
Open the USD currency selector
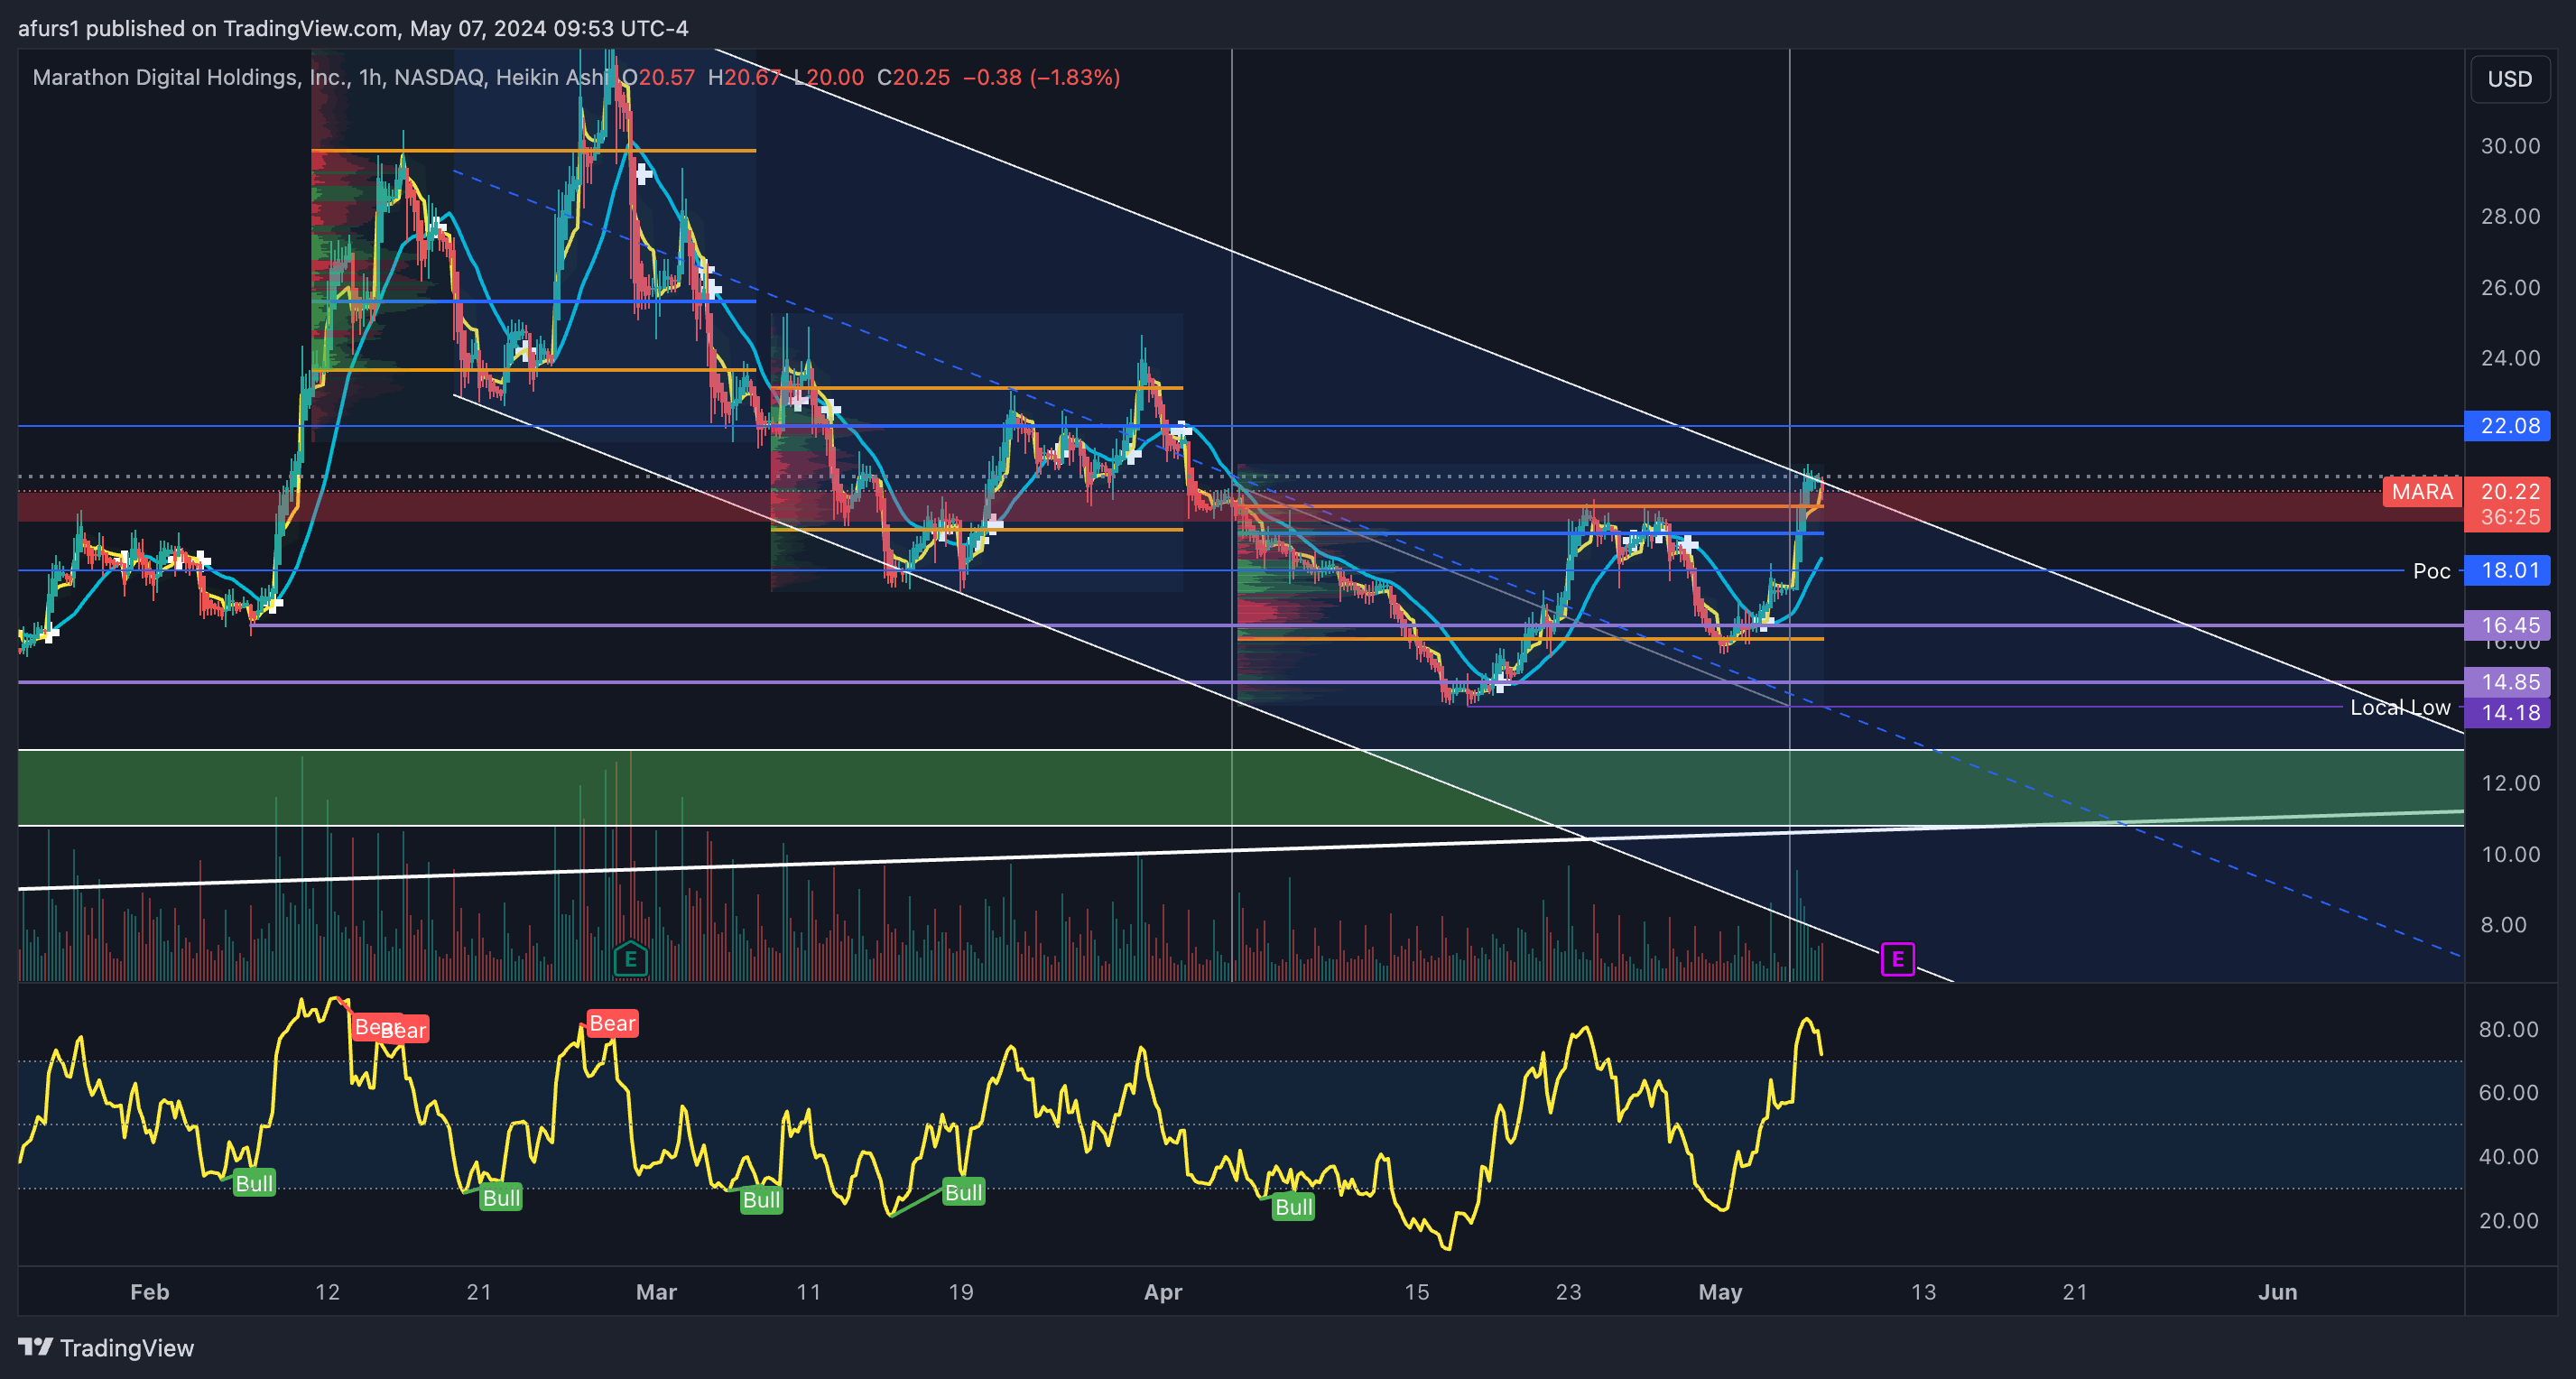click(2510, 79)
